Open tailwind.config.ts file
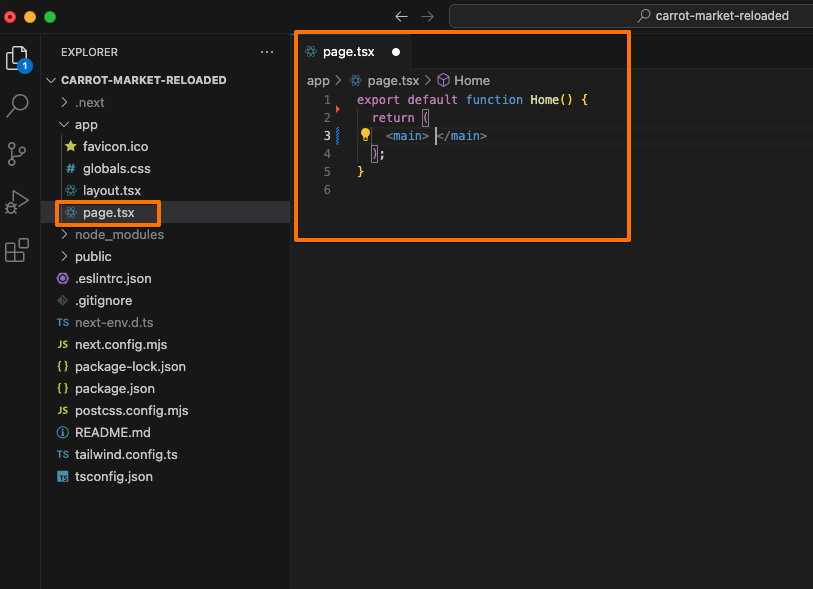Viewport: 813px width, 589px height. (x=126, y=455)
